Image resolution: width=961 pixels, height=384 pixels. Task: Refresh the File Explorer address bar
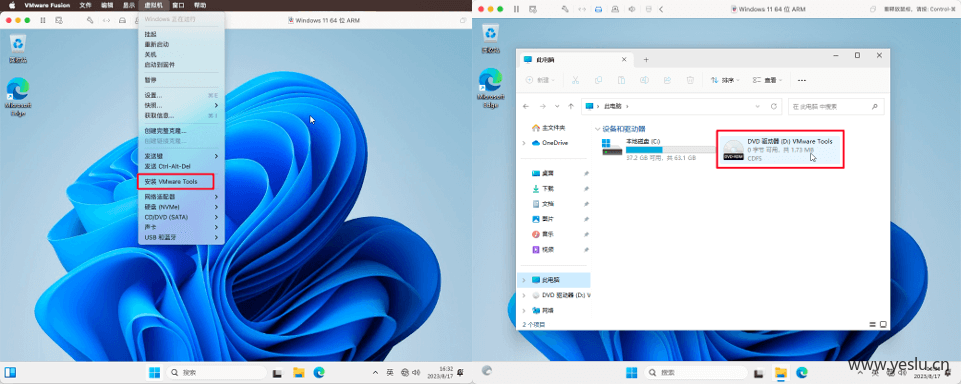pyautogui.click(x=773, y=106)
